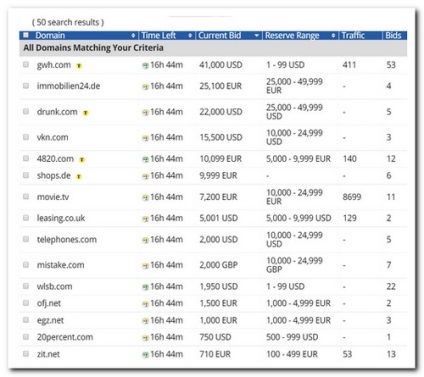Click the time icon in gwh.com row
Image resolution: width=424 pixels, height=377 pixels.
[x=145, y=66]
